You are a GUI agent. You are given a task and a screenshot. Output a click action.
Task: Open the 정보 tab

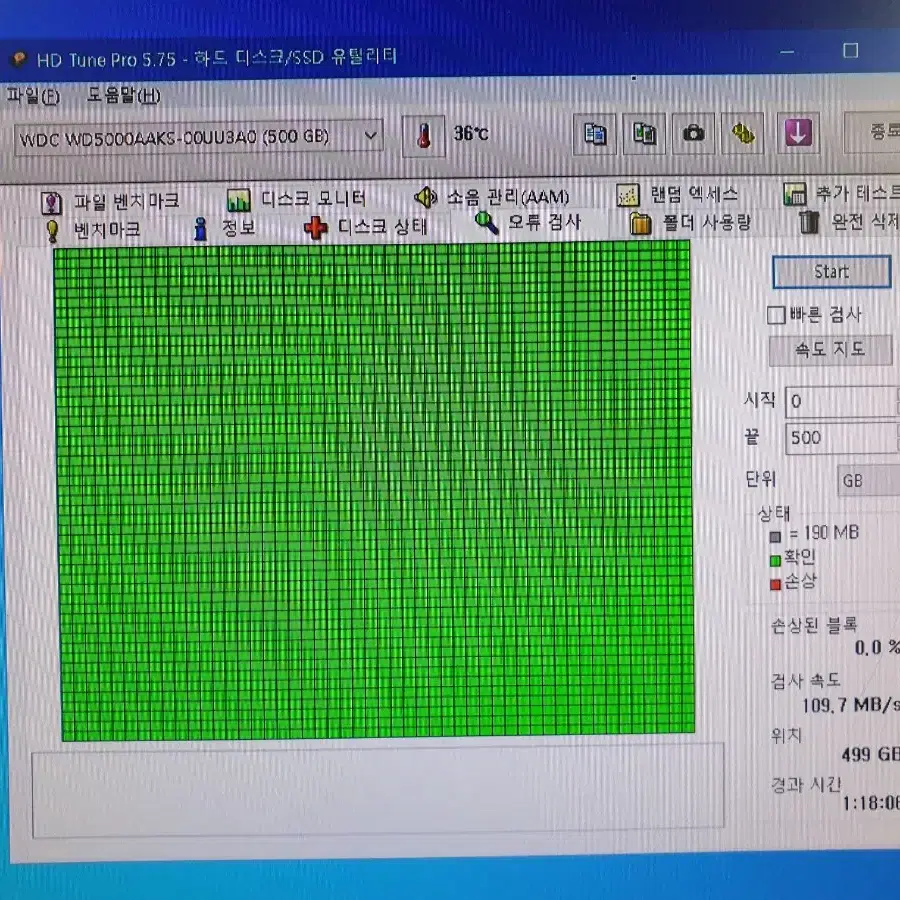[225, 228]
